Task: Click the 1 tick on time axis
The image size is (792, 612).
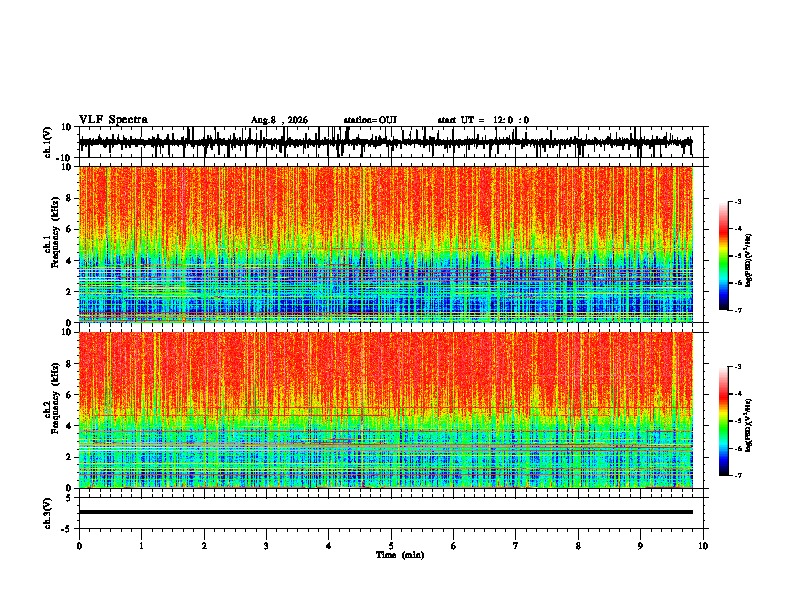Action: [x=141, y=546]
